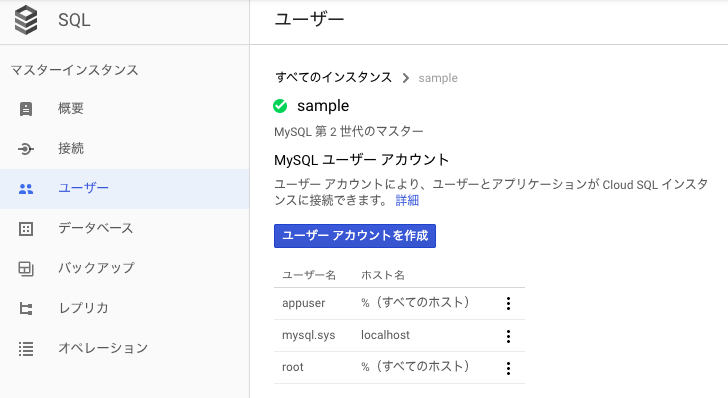The image size is (728, 398).
Task: Click the MySQL 第 2 世代のマスター subtitle
Action: [x=349, y=132]
